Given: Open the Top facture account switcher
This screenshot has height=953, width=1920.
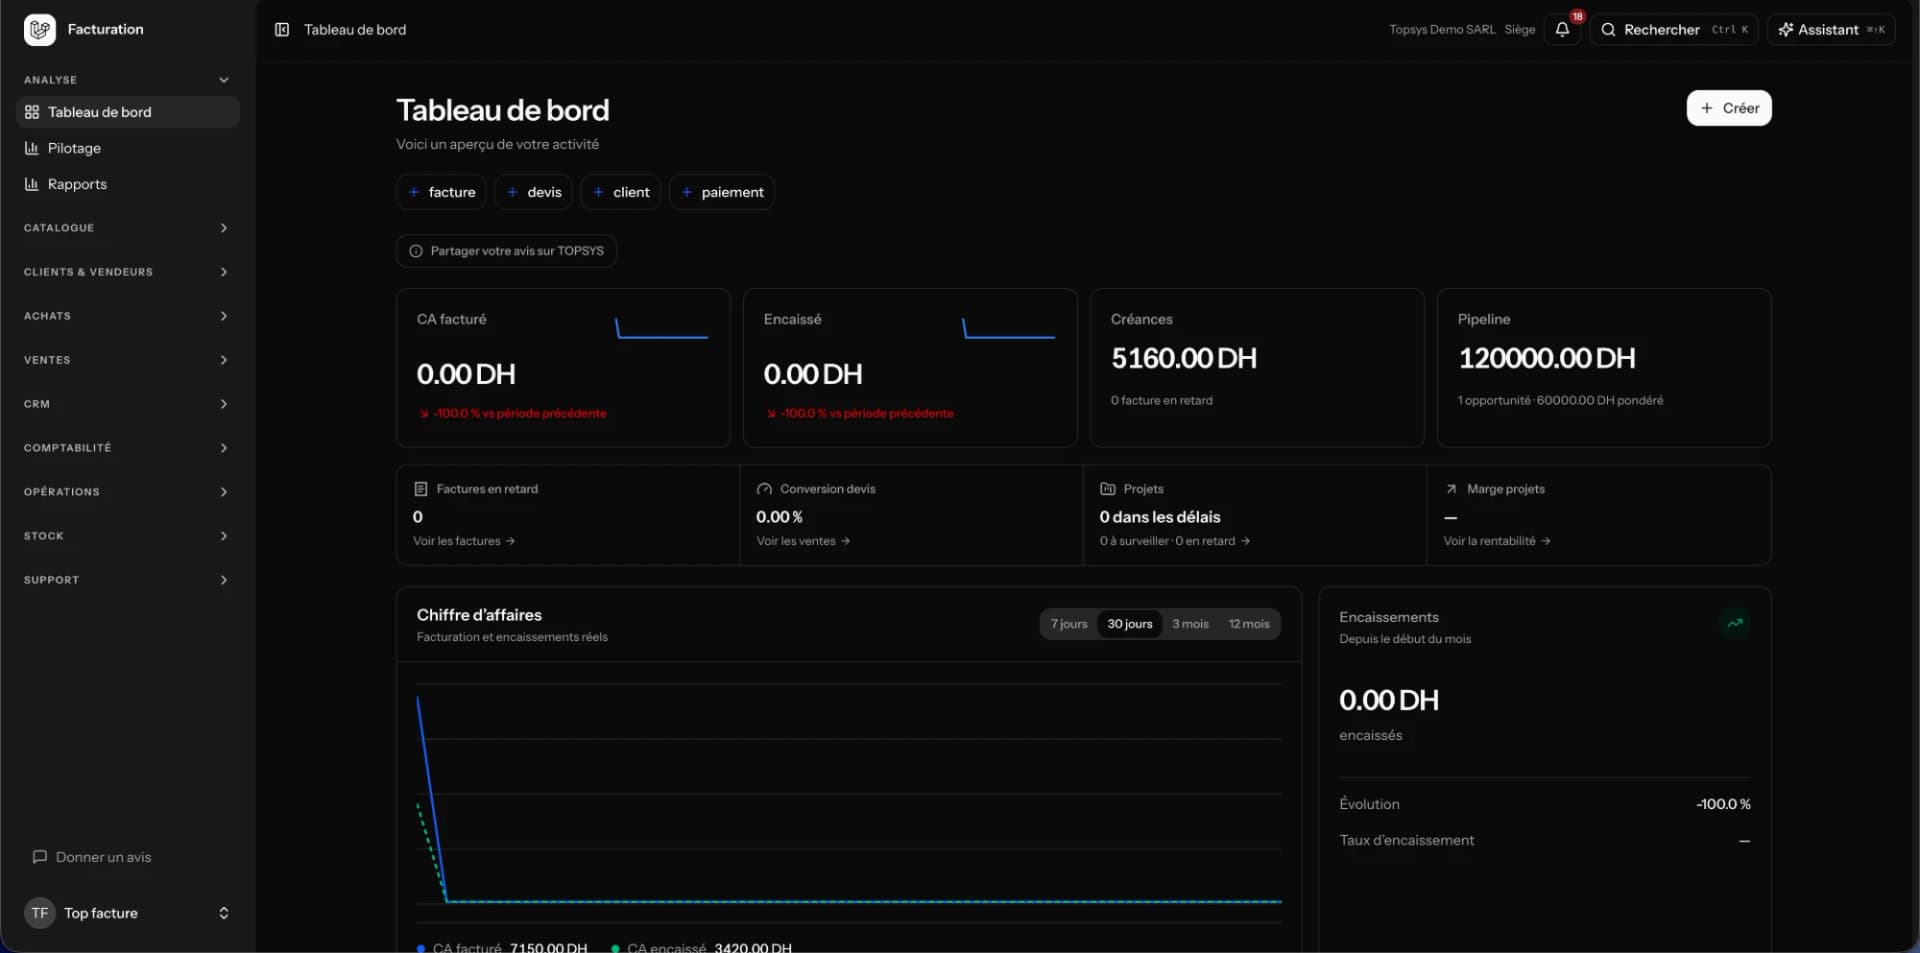Looking at the screenshot, I should pos(128,913).
